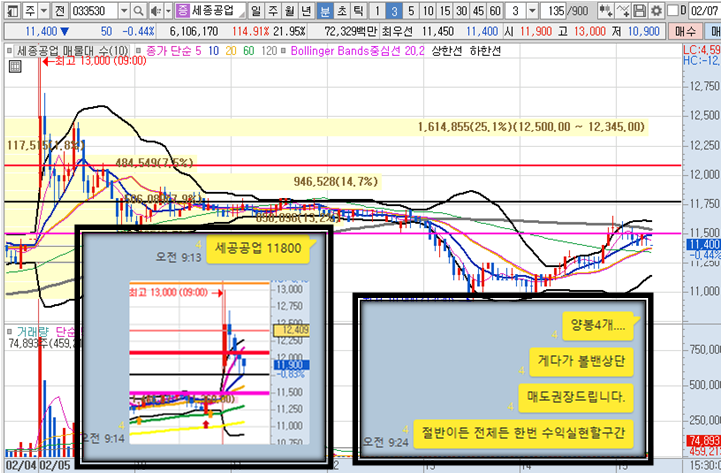The height and width of the screenshot is (474, 722).
Task: Click the gray 120 moving average label
Action: pos(269,50)
